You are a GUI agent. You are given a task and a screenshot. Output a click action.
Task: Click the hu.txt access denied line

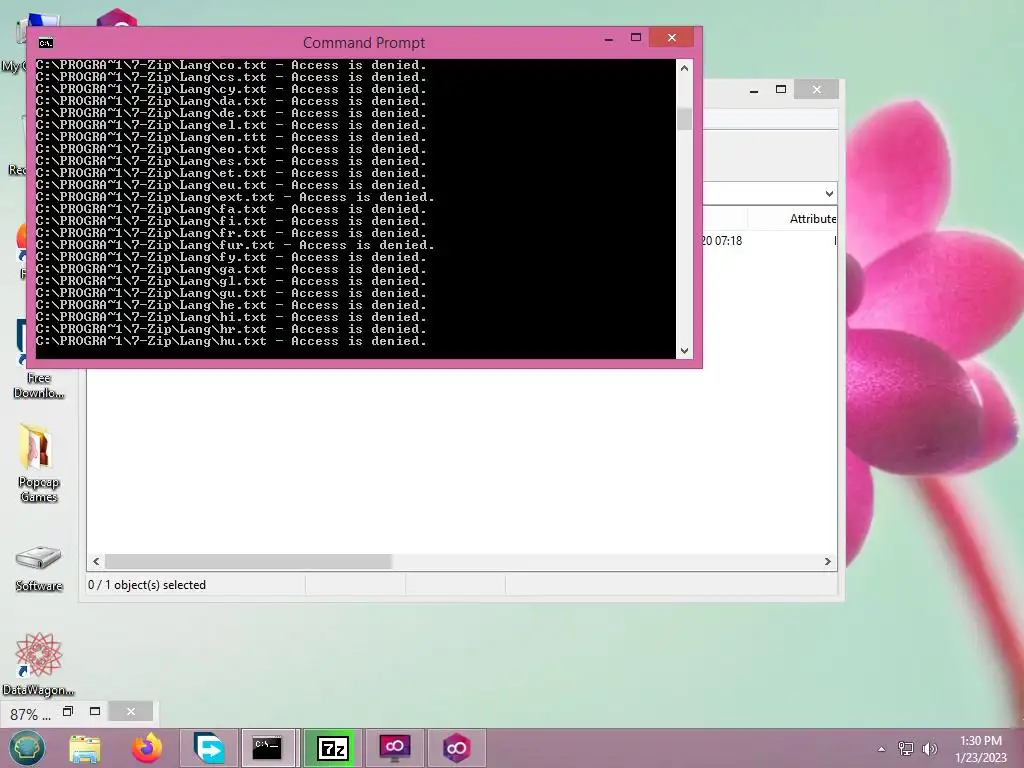pos(231,342)
